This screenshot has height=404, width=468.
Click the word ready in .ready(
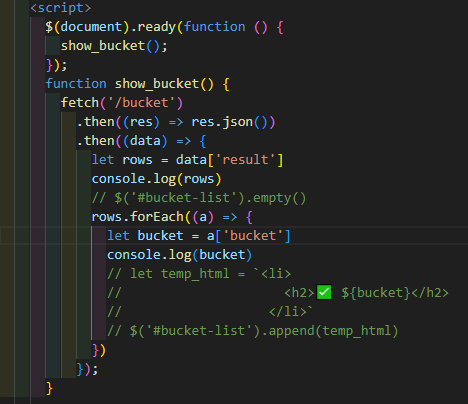tap(156, 27)
